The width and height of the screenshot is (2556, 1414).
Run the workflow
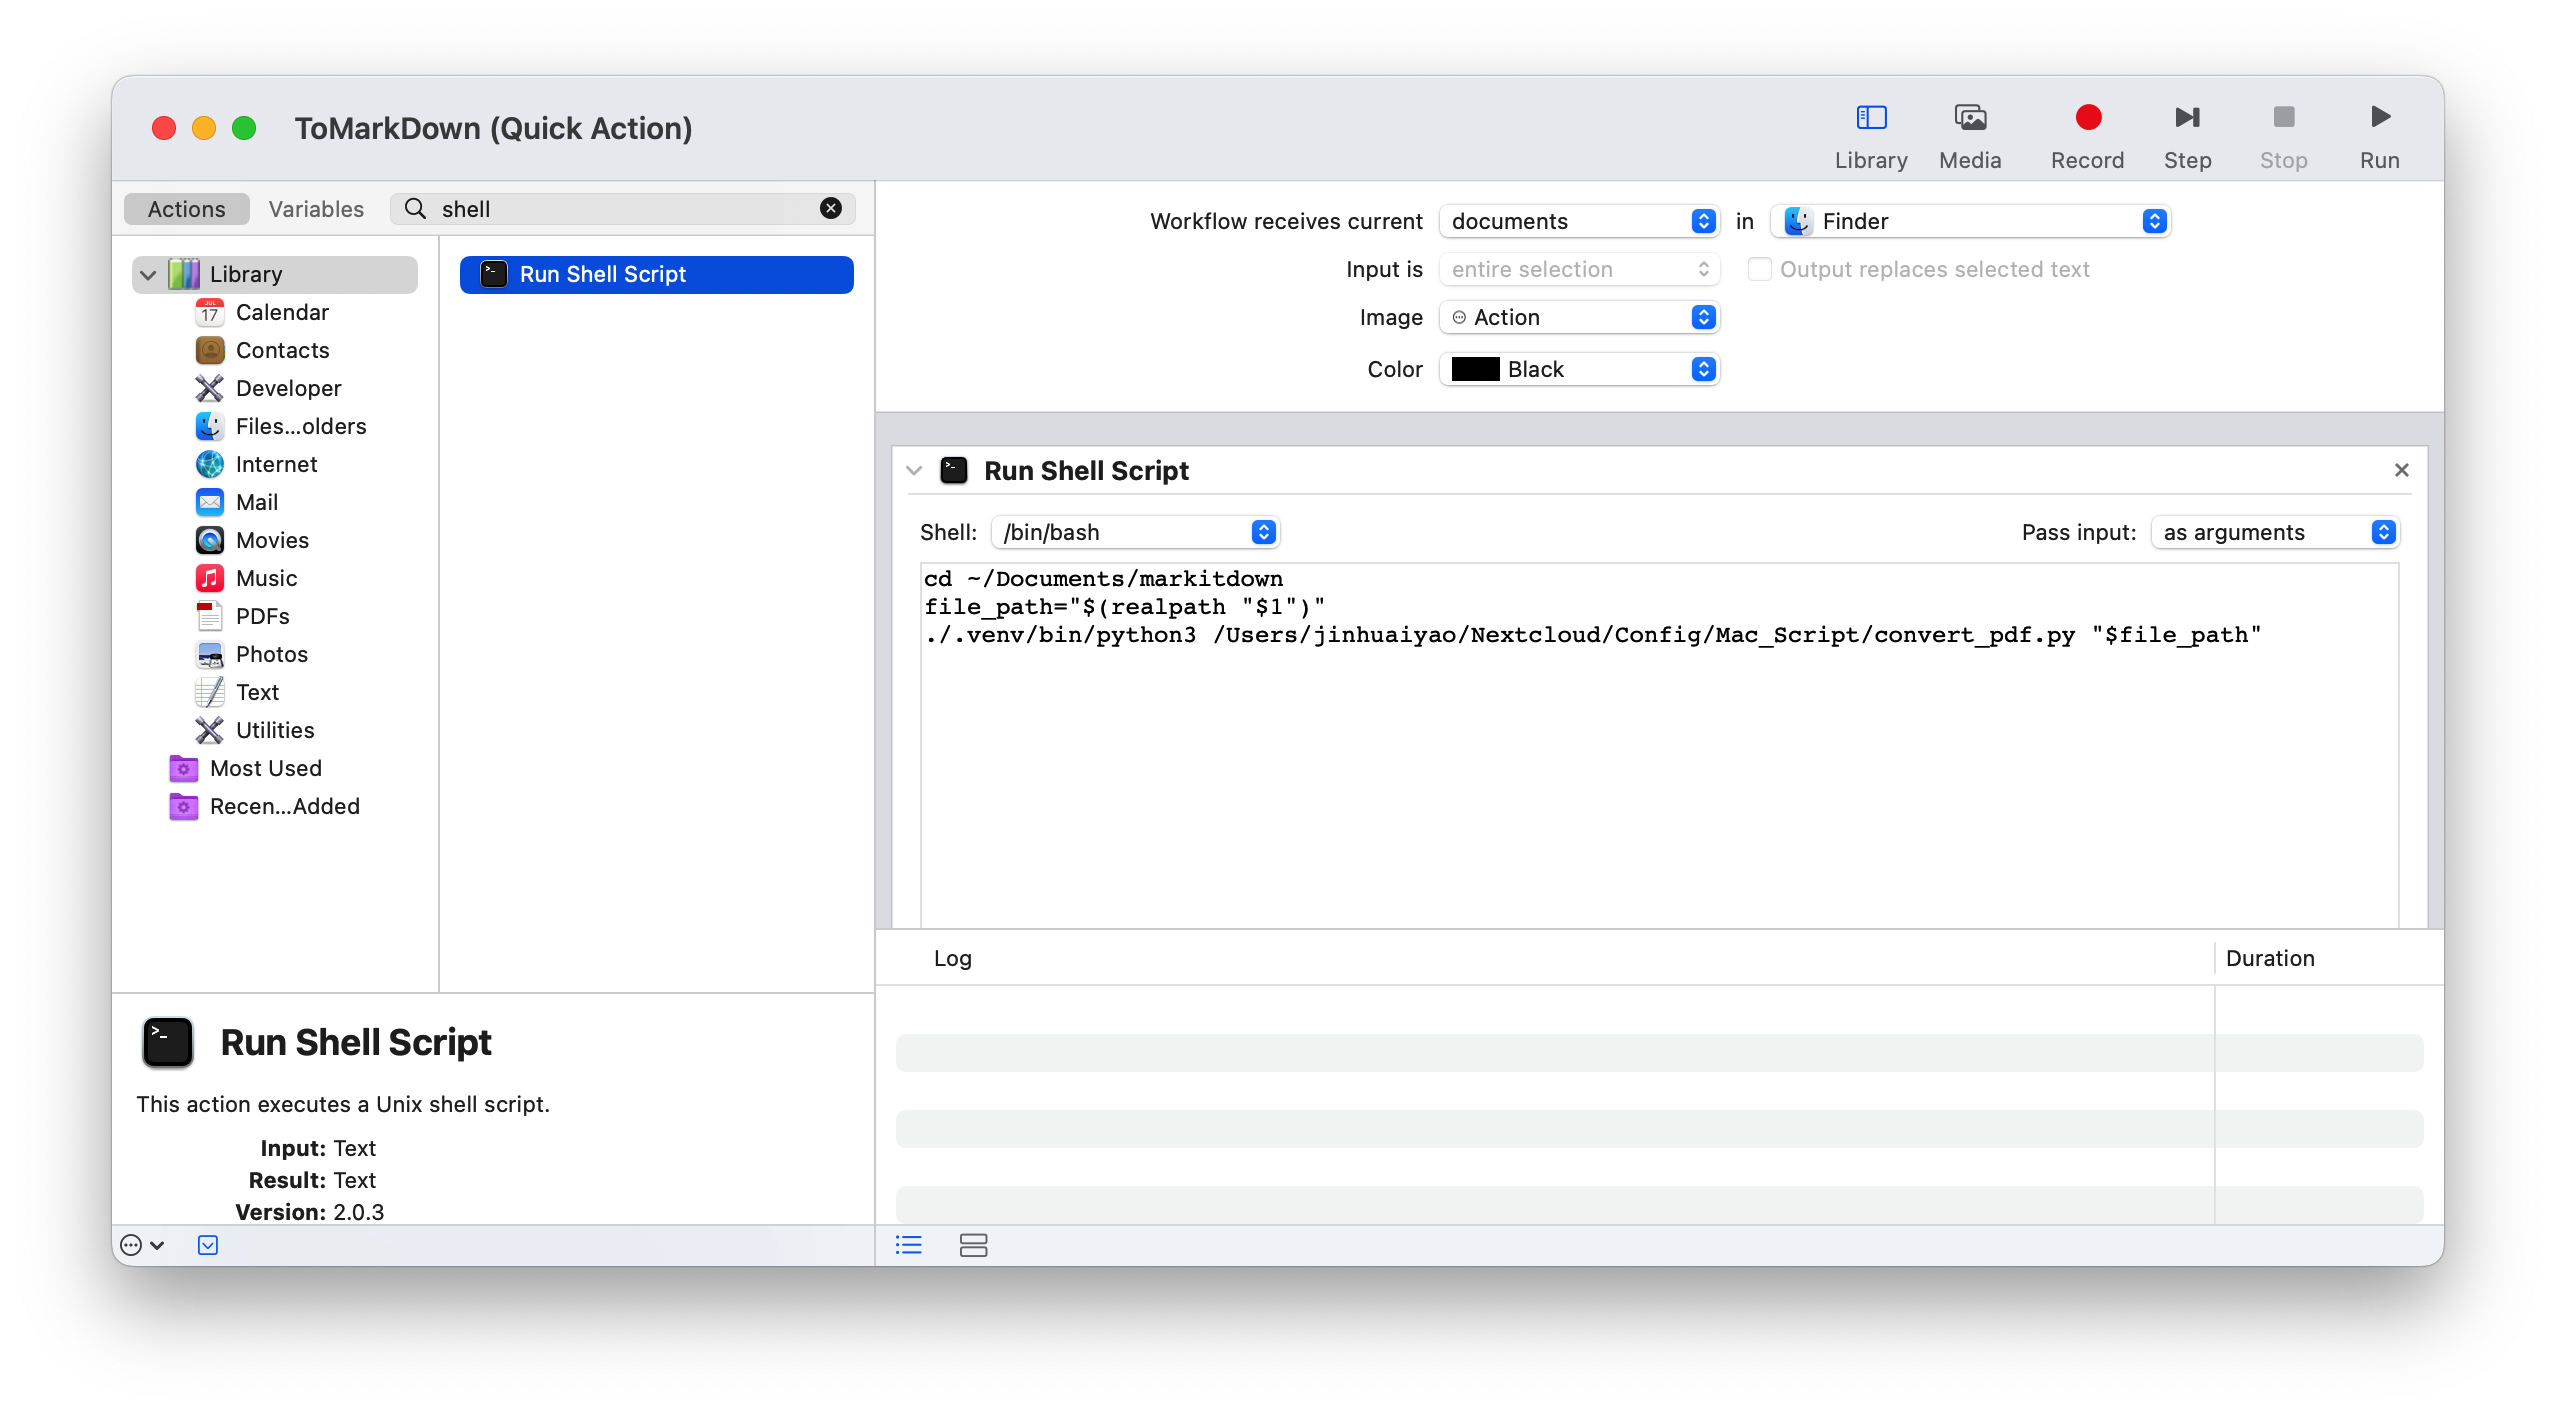(2380, 118)
